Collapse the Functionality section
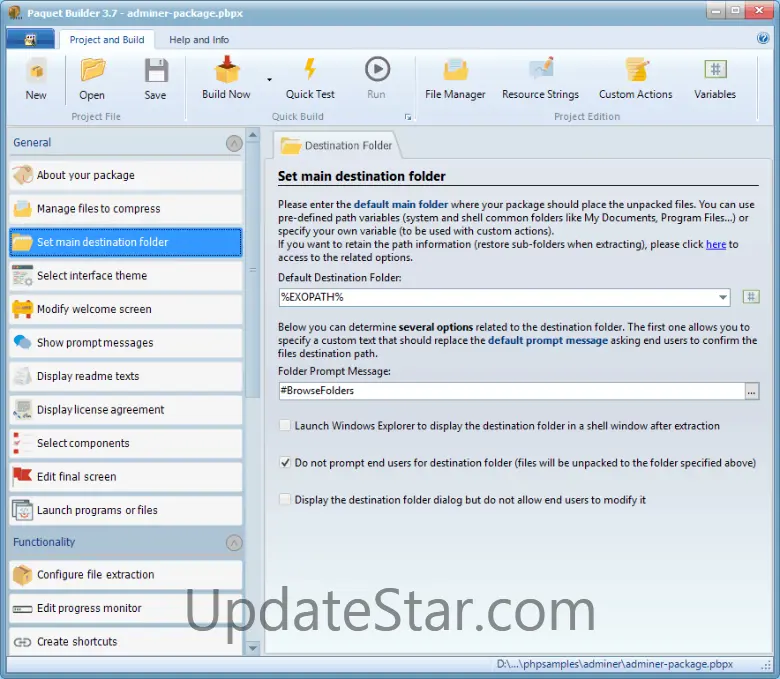The image size is (780, 679). pos(234,542)
